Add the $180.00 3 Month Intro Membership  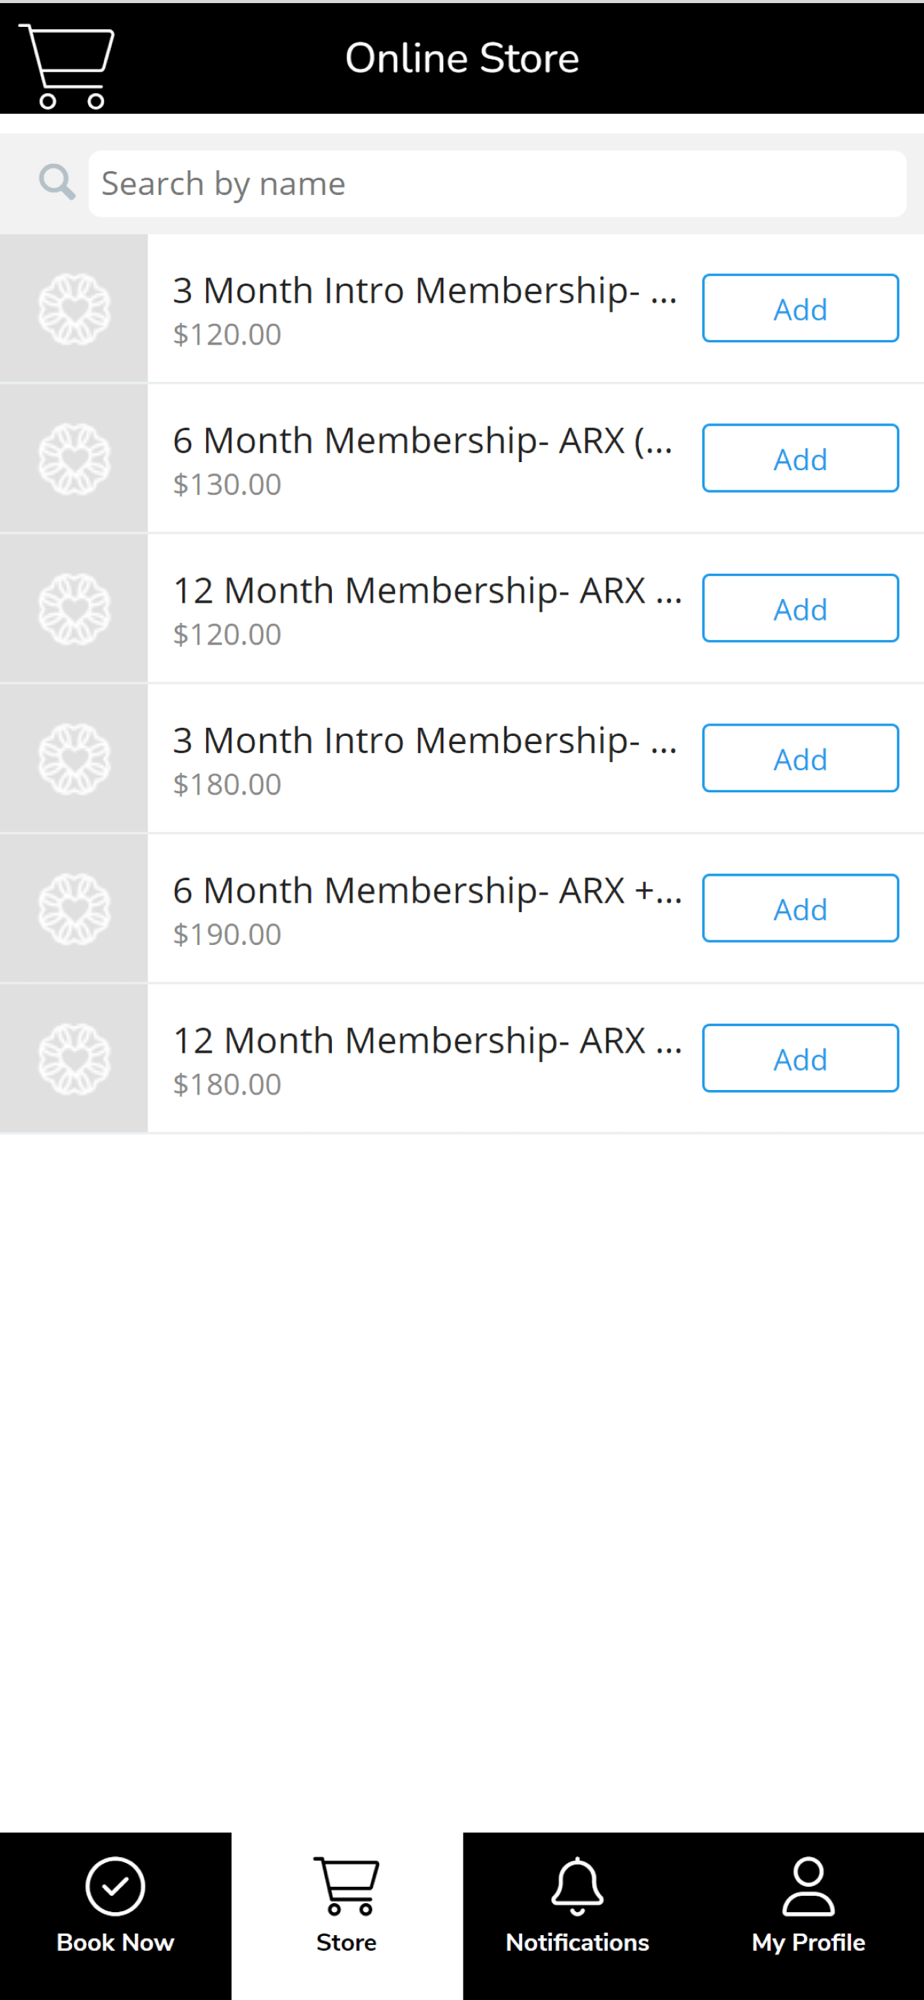(800, 759)
